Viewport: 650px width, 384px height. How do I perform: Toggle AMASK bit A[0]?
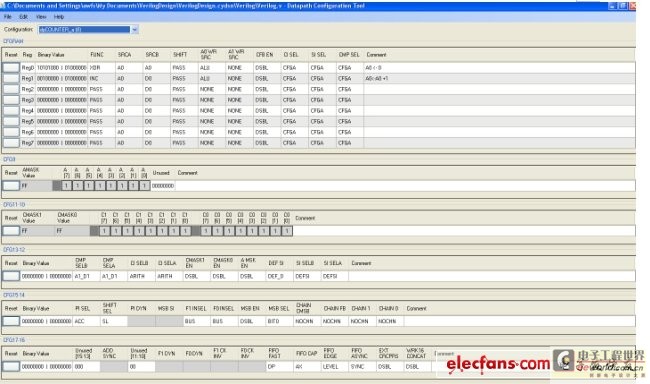pos(144,186)
